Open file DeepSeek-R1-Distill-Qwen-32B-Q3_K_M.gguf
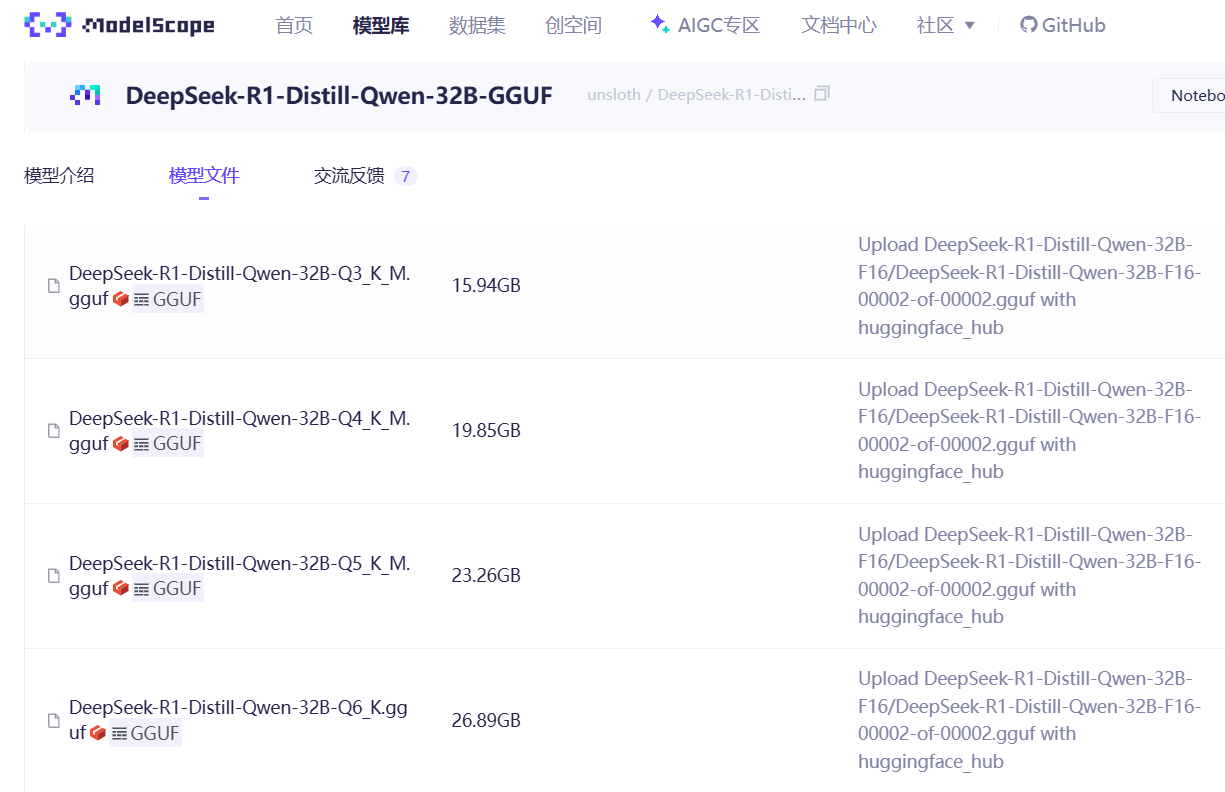Screen dimensions: 1225x792 pos(240,286)
